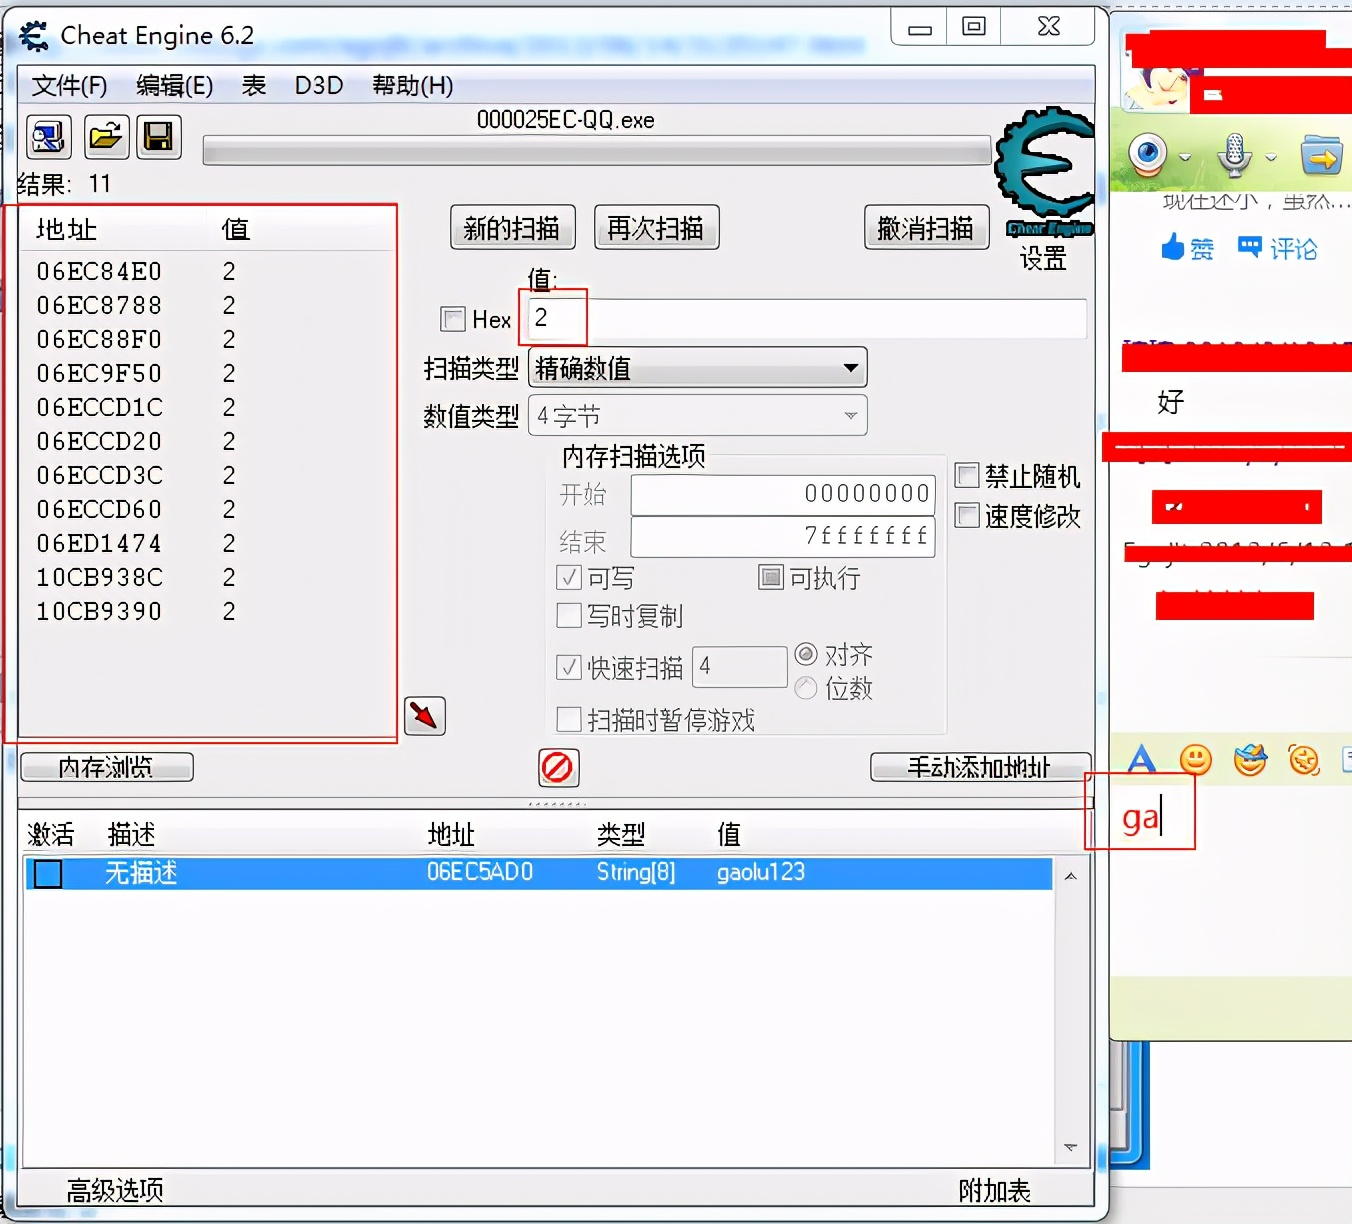The height and width of the screenshot is (1224, 1352).
Task: Click the QQ microphone voice call icon
Action: click(1235, 155)
